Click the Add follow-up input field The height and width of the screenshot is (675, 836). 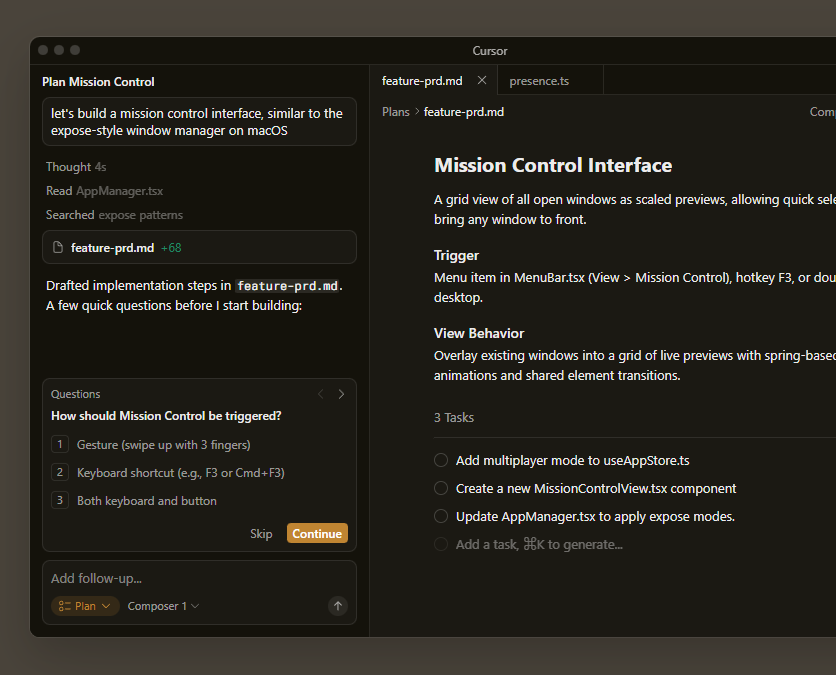pos(190,579)
